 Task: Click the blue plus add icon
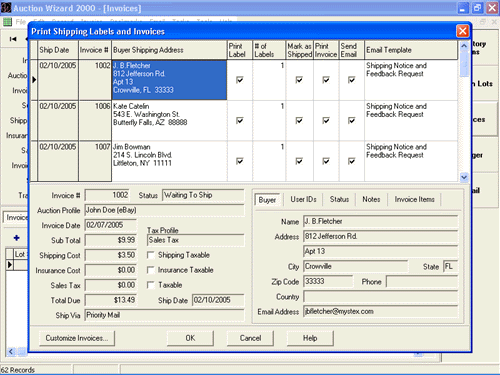[x=16, y=238]
